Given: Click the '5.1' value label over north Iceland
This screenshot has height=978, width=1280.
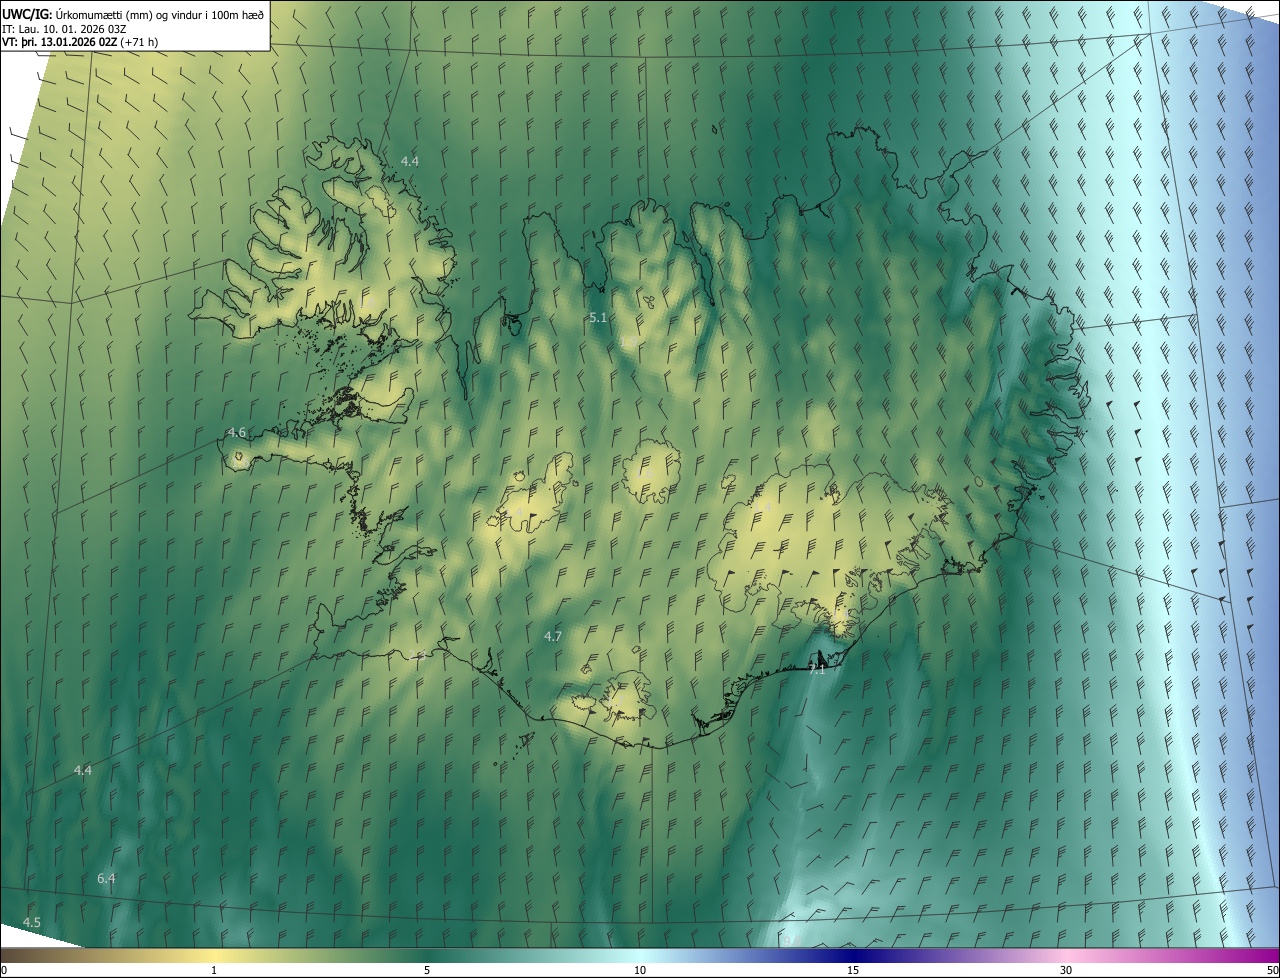Looking at the screenshot, I should tap(599, 317).
